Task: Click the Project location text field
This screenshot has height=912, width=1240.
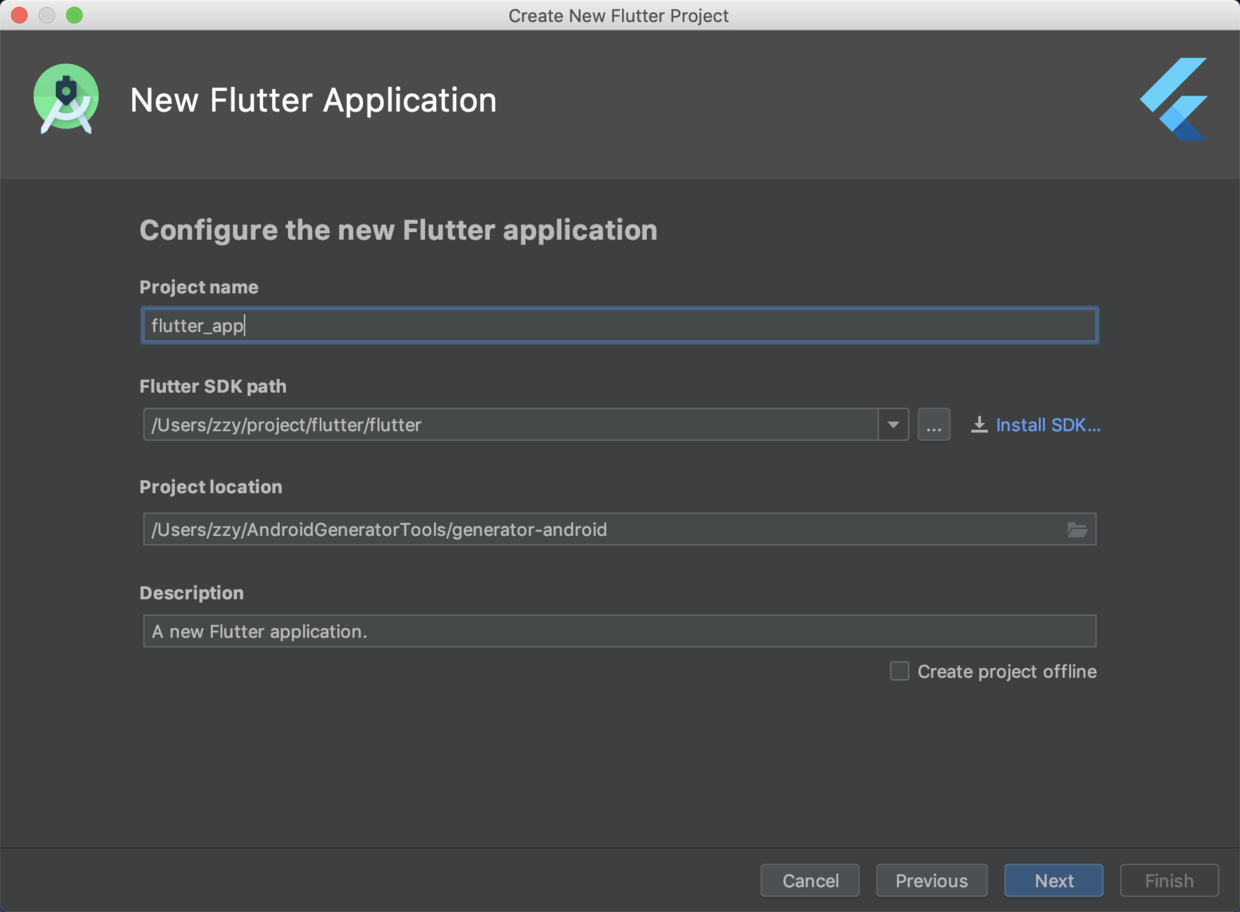Action: [600, 530]
